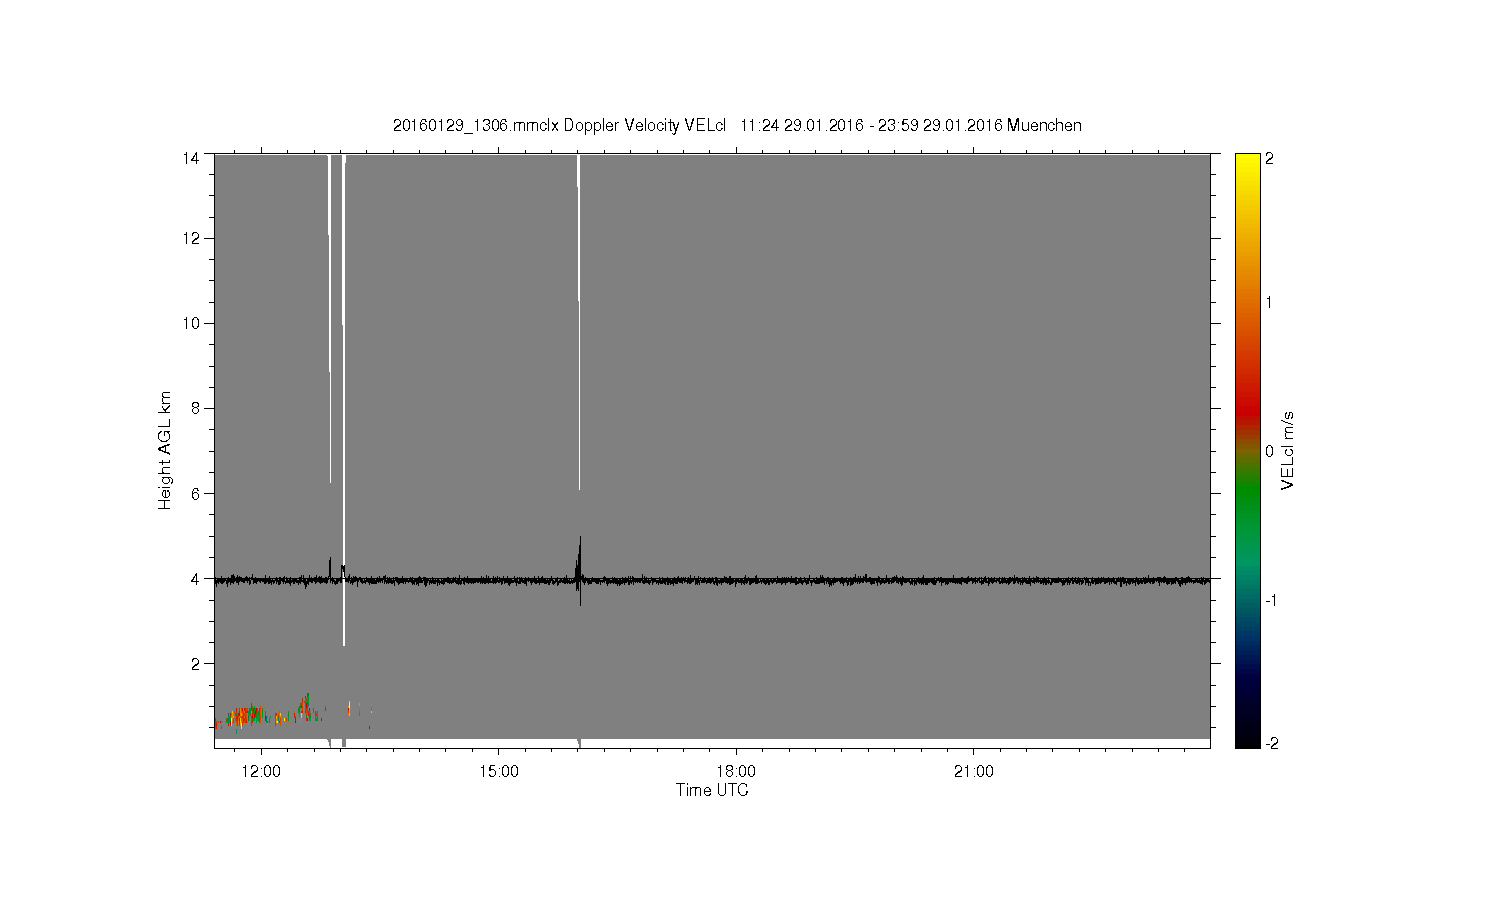Click the height tick label 4
Image resolution: width=1500 pixels, height=900 pixels.
(195, 578)
